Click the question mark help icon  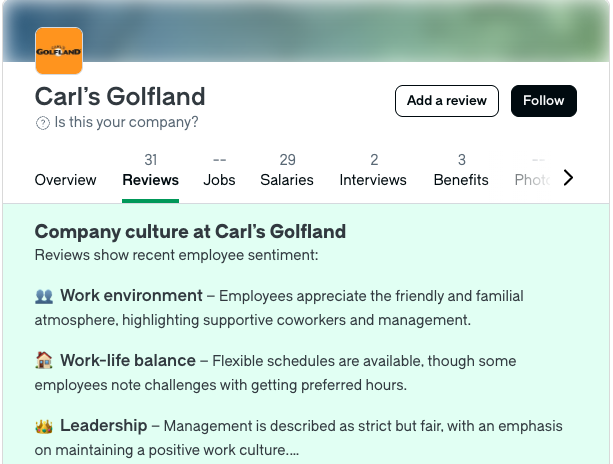click(42, 123)
